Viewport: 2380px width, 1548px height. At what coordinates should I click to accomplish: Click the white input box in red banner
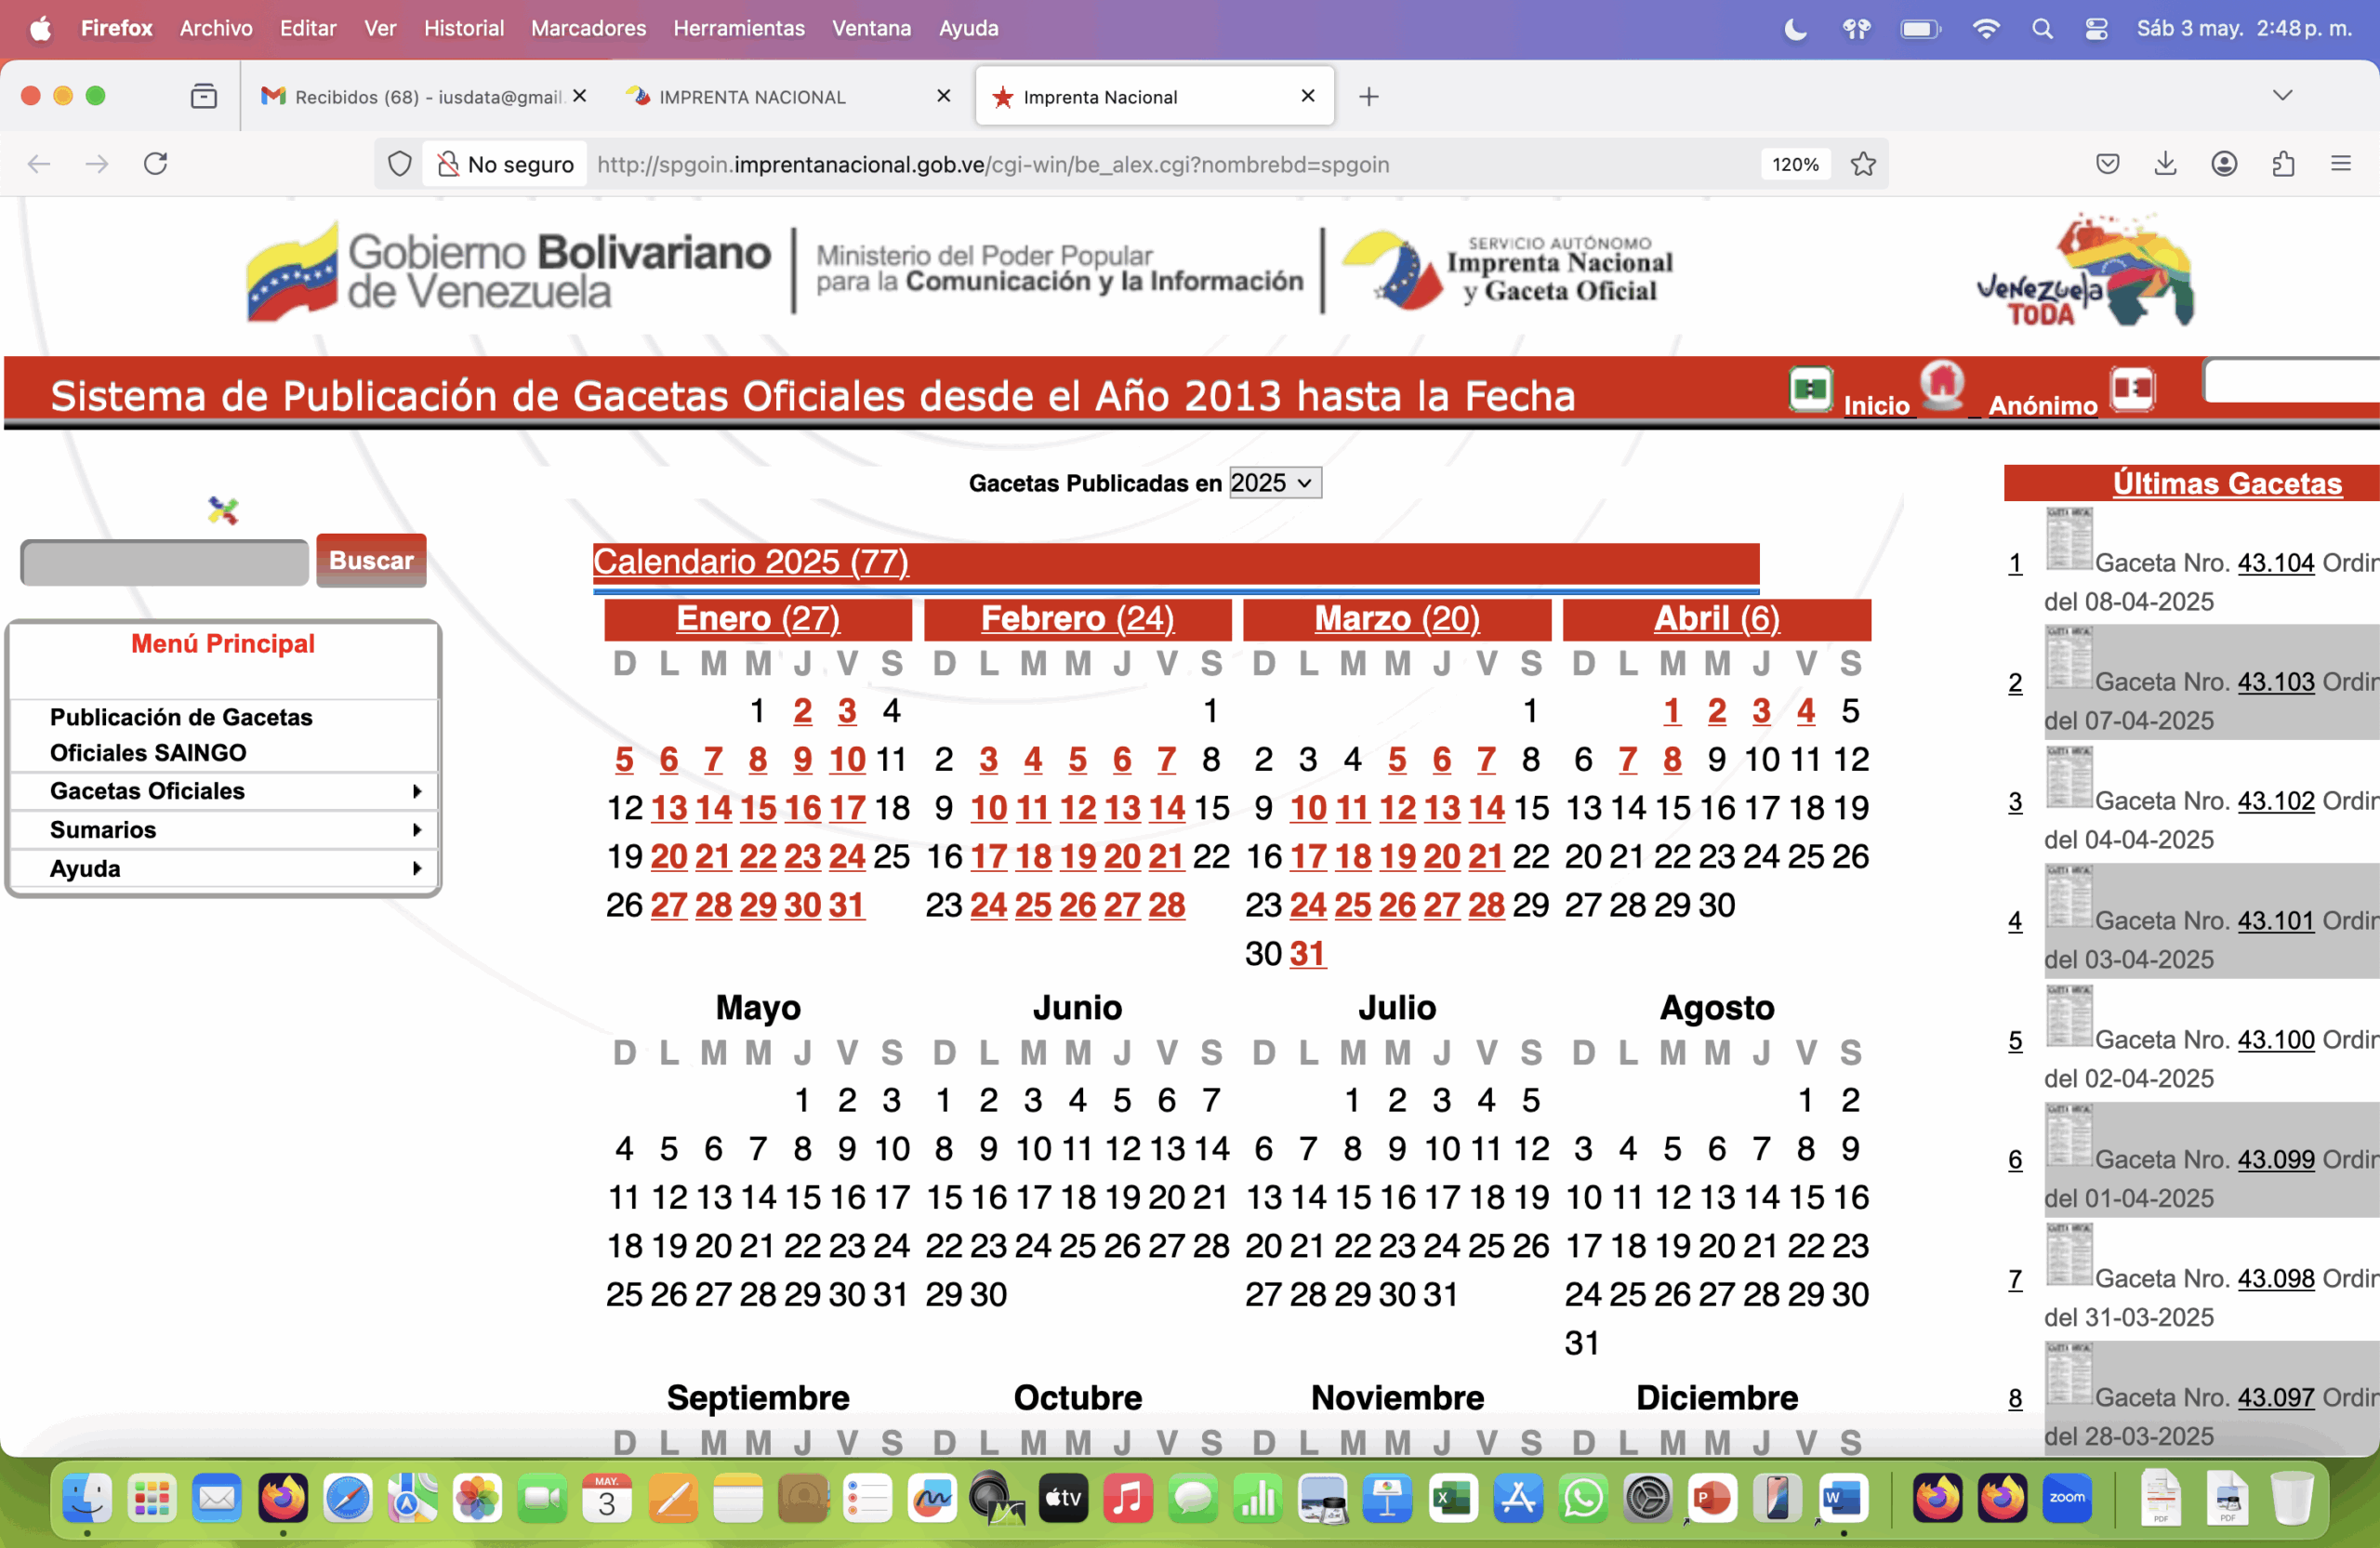2291,382
